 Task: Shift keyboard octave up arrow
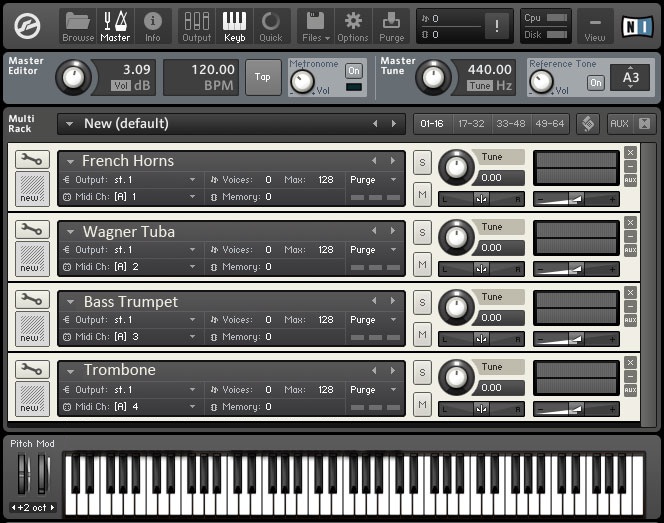click(53, 507)
